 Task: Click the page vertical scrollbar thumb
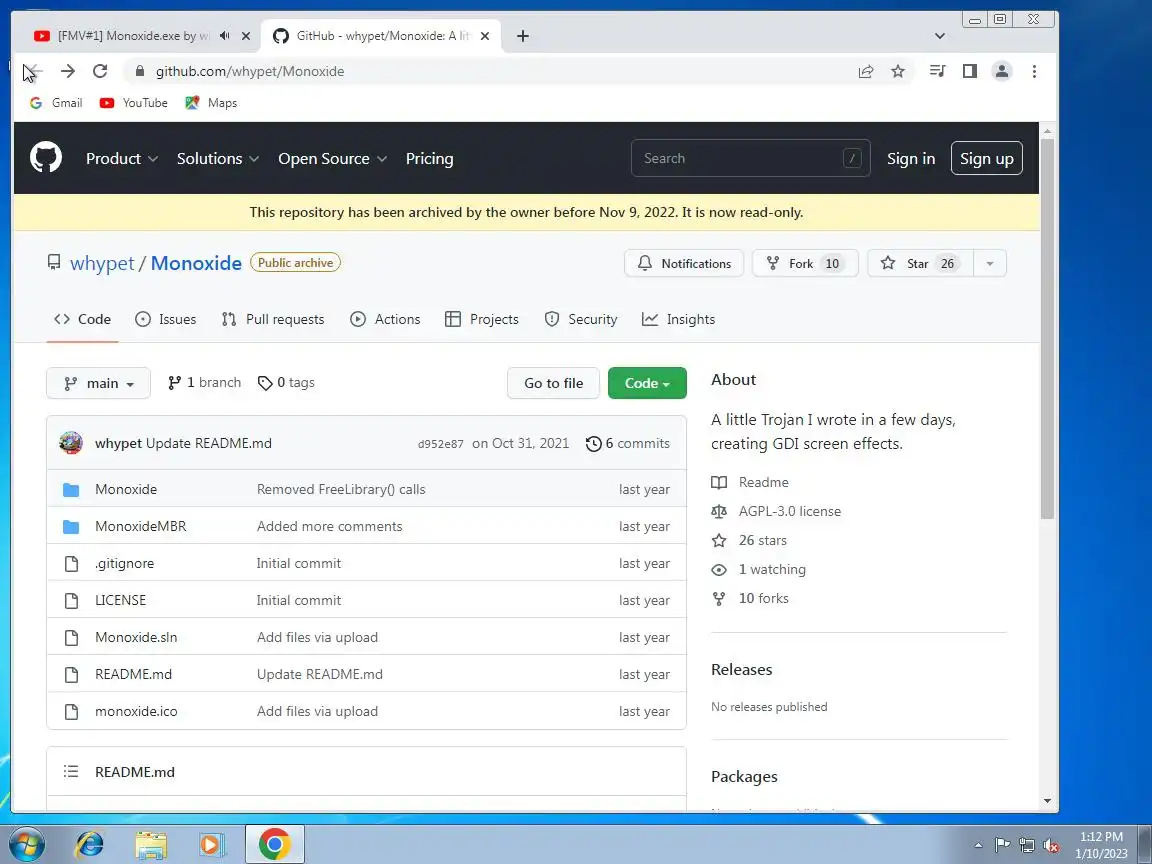tap(1047, 327)
